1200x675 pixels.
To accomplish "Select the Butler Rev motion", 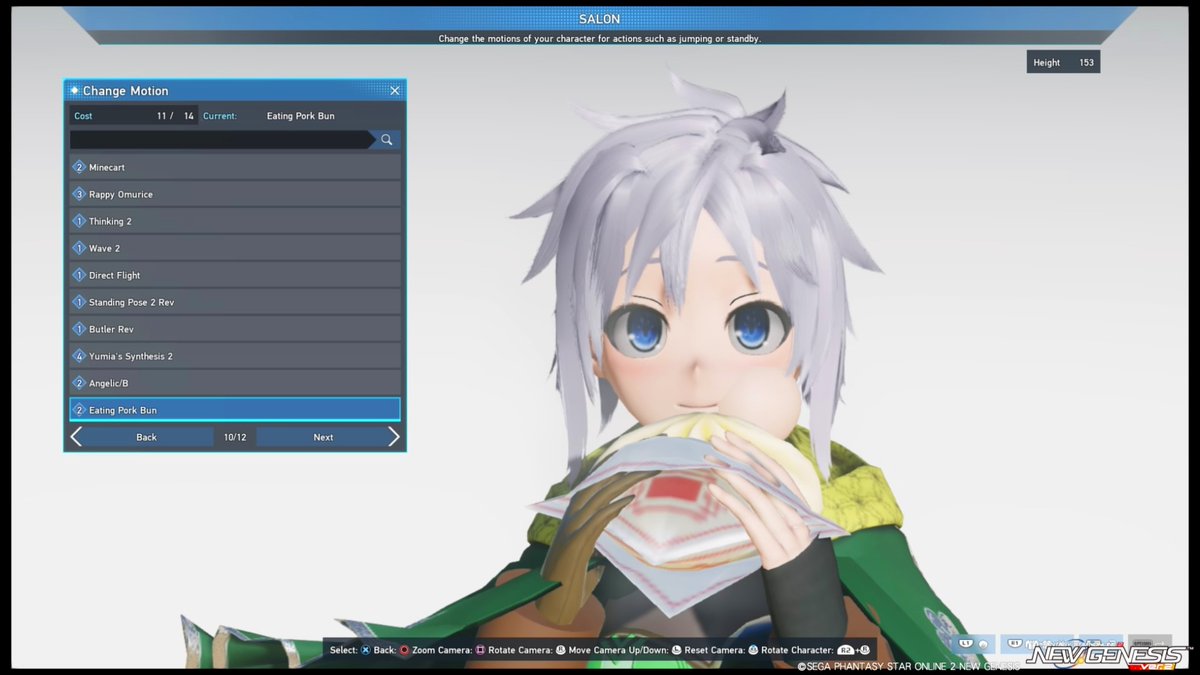I will [x=235, y=329].
